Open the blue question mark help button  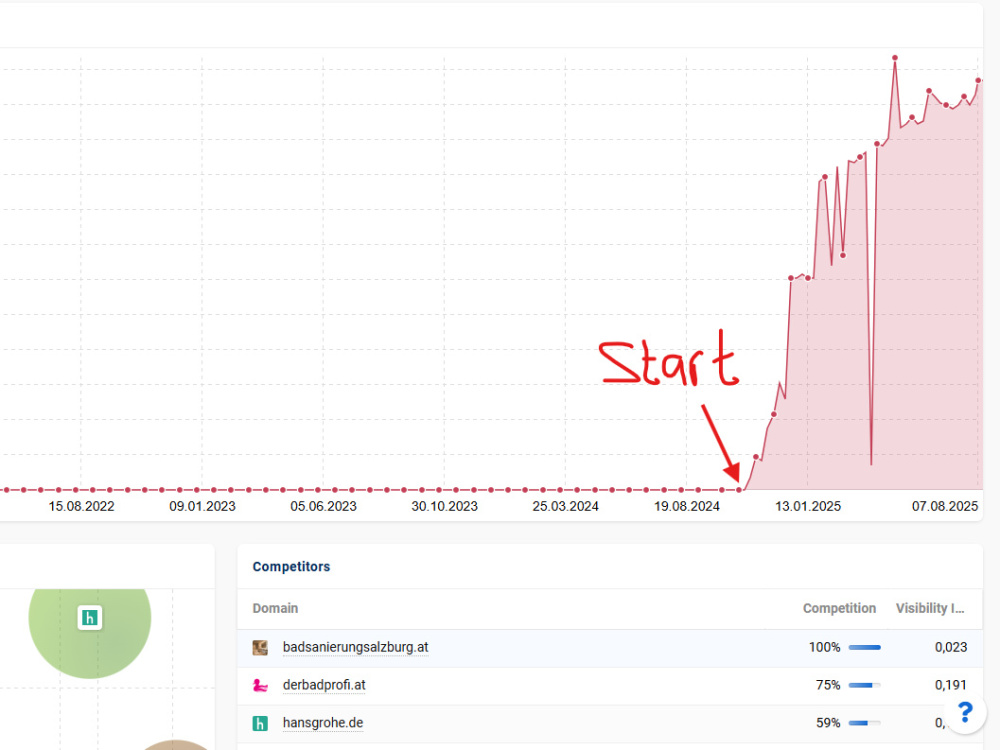[x=965, y=712]
